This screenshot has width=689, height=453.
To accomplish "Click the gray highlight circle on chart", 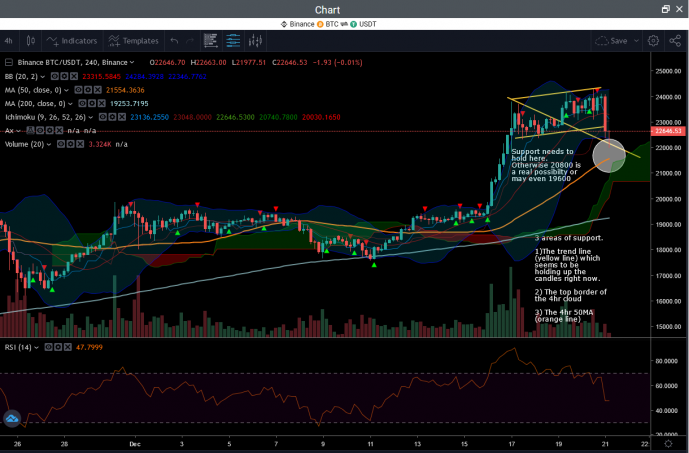I will tap(609, 156).
